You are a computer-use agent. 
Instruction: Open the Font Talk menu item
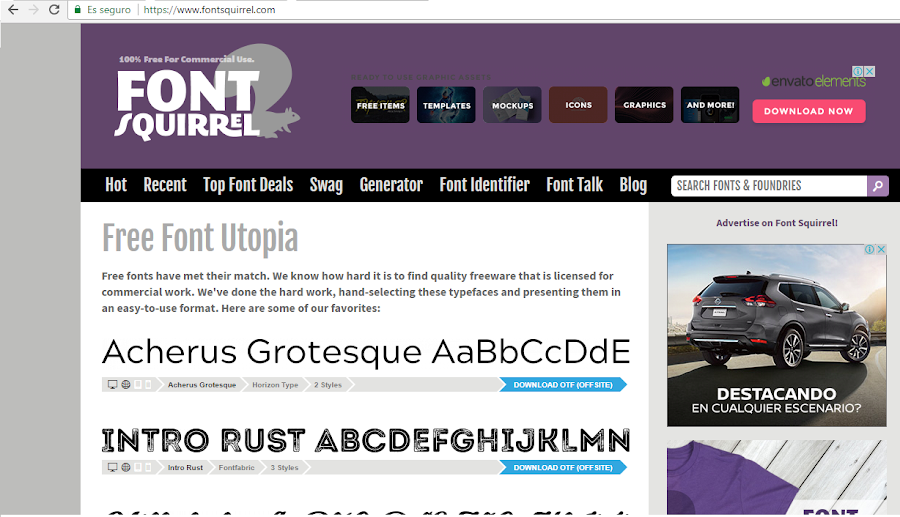(575, 185)
